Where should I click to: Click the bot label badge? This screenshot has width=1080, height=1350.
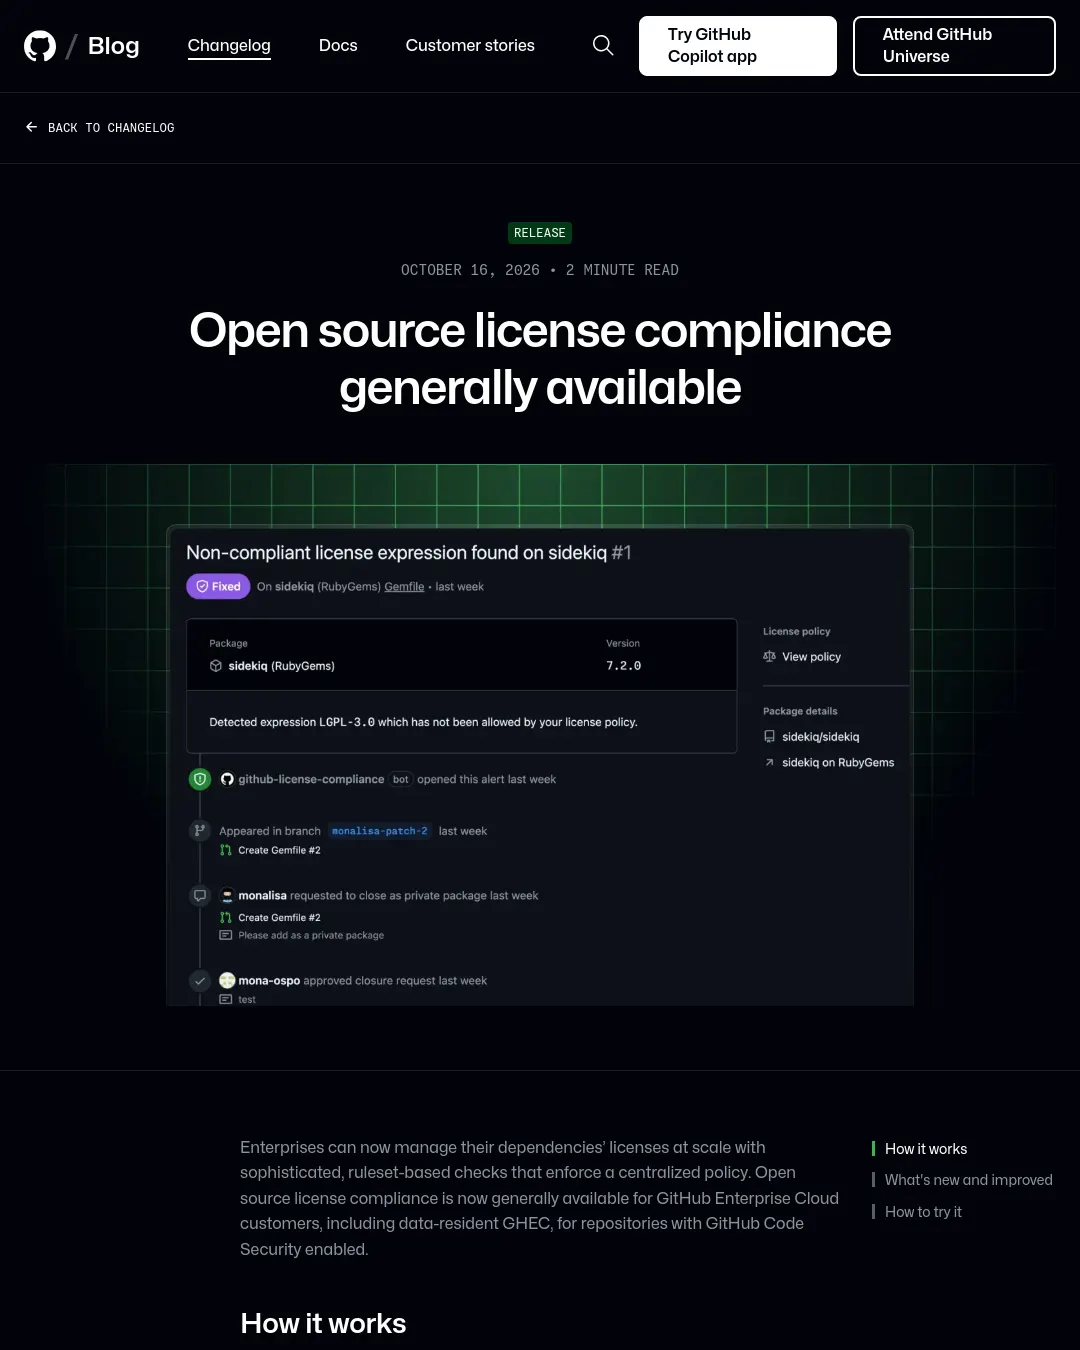point(401,779)
